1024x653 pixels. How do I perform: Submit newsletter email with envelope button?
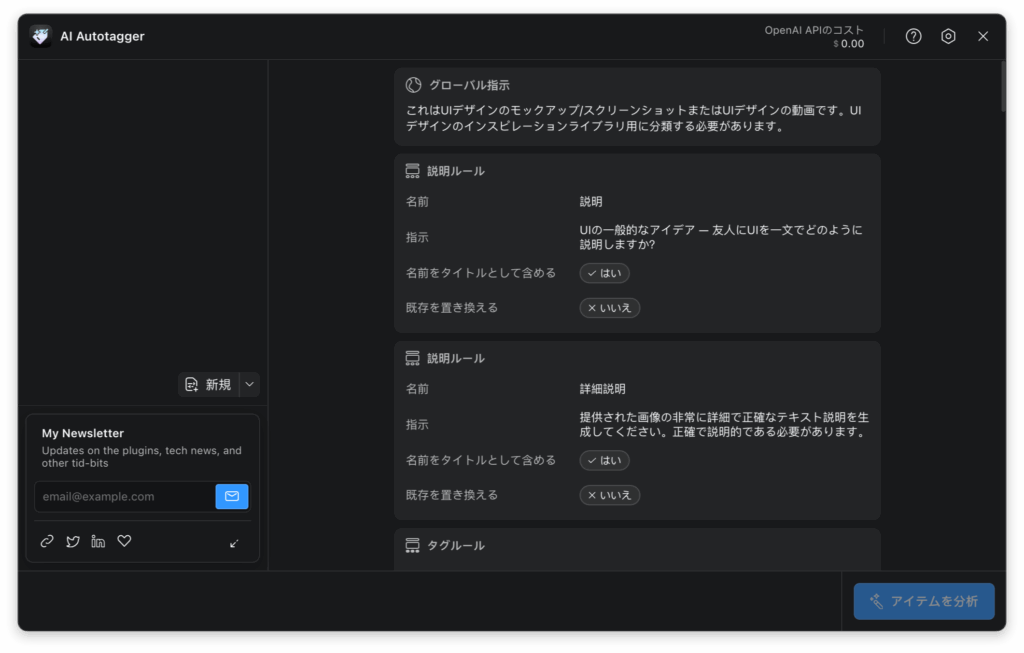tap(232, 496)
